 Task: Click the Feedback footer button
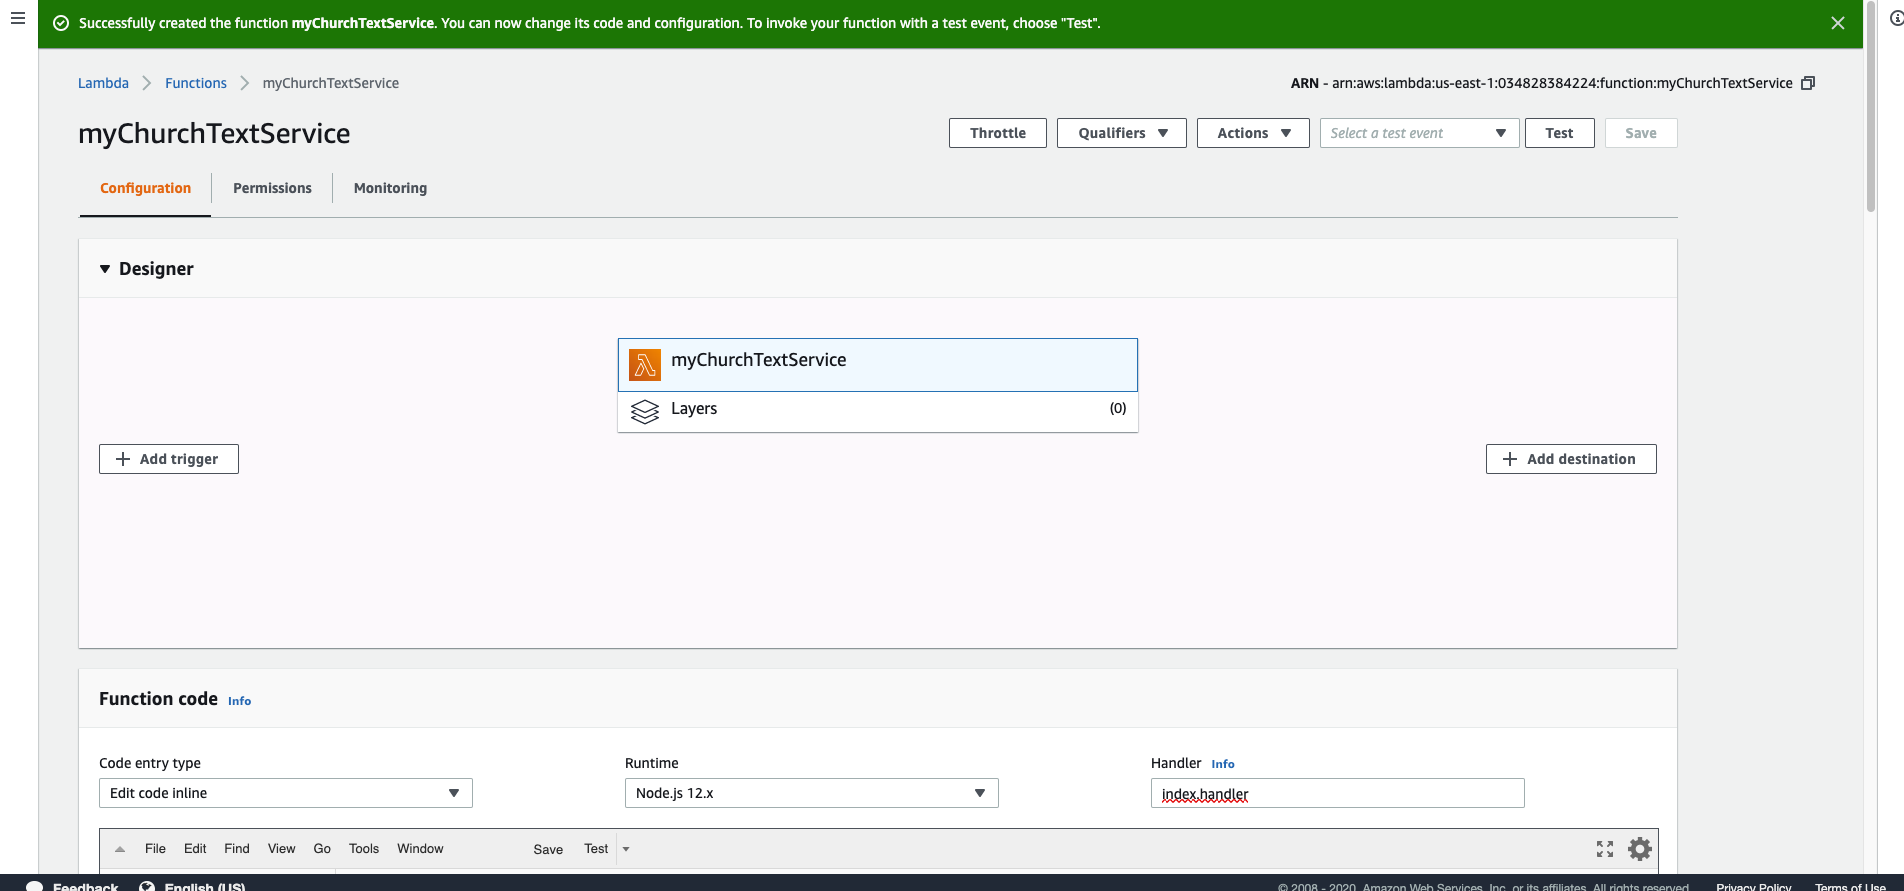[72, 886]
